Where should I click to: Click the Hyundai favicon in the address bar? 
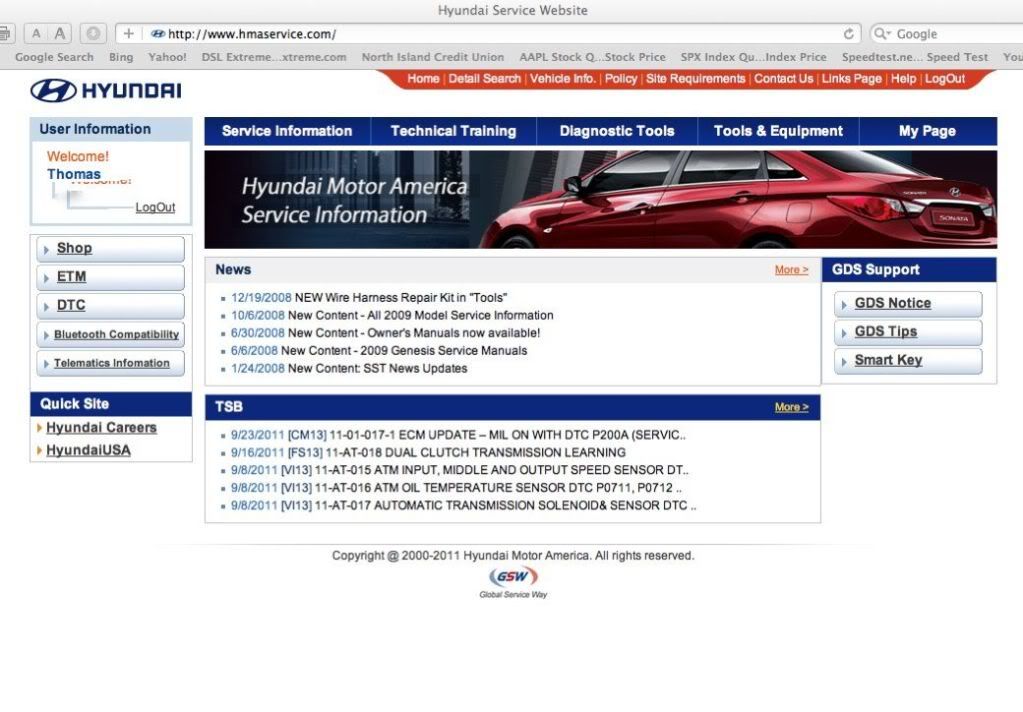click(158, 34)
